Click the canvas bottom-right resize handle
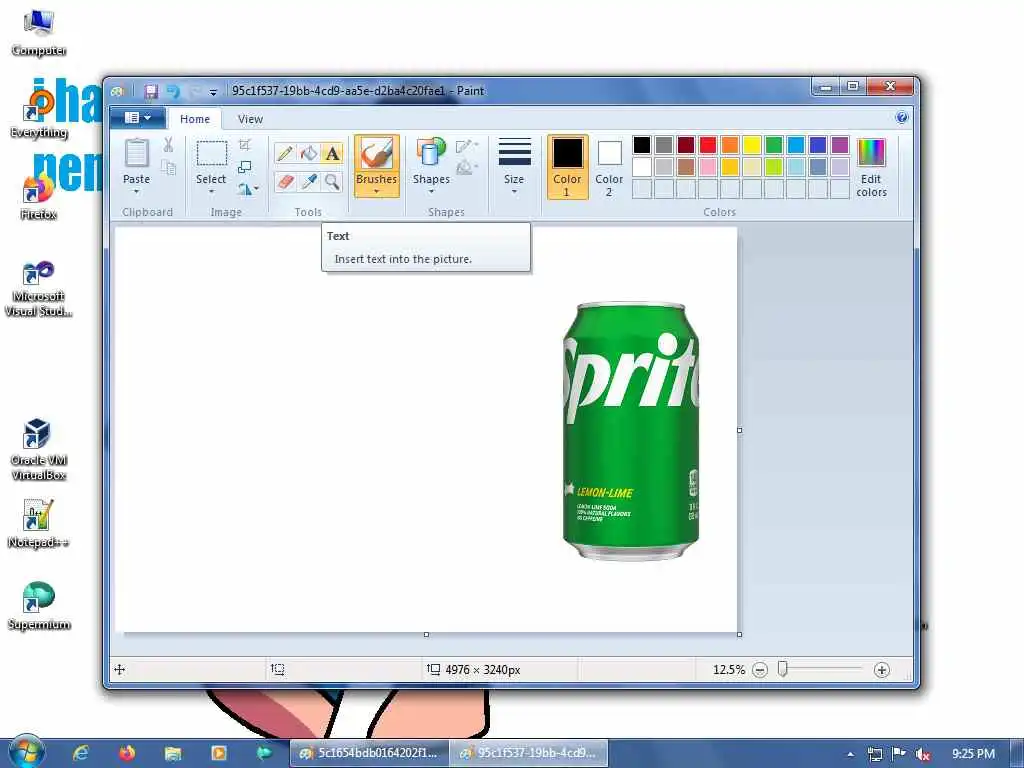Image resolution: width=1024 pixels, height=768 pixels. pyautogui.click(x=739, y=634)
